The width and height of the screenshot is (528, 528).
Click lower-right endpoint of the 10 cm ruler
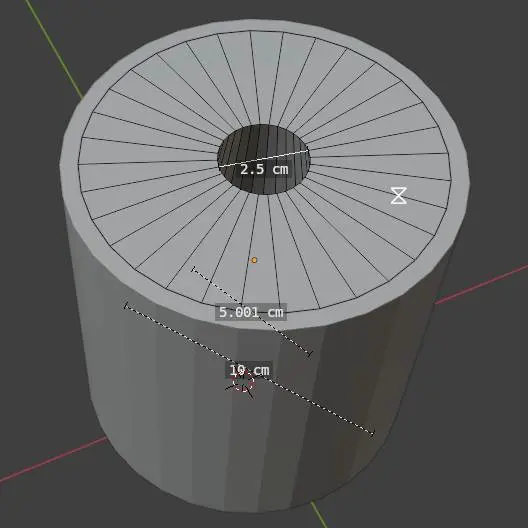click(x=372, y=433)
